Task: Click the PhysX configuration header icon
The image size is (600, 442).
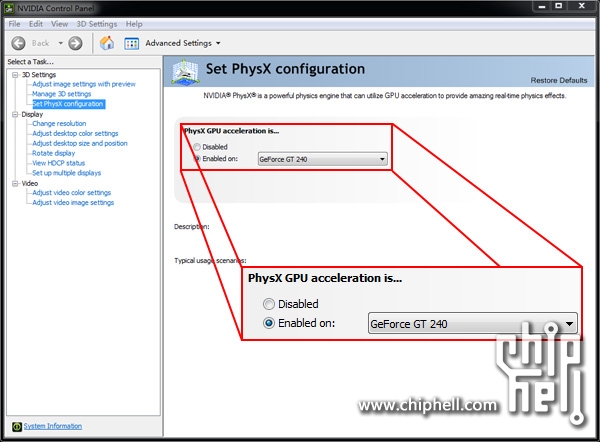Action: click(x=185, y=72)
